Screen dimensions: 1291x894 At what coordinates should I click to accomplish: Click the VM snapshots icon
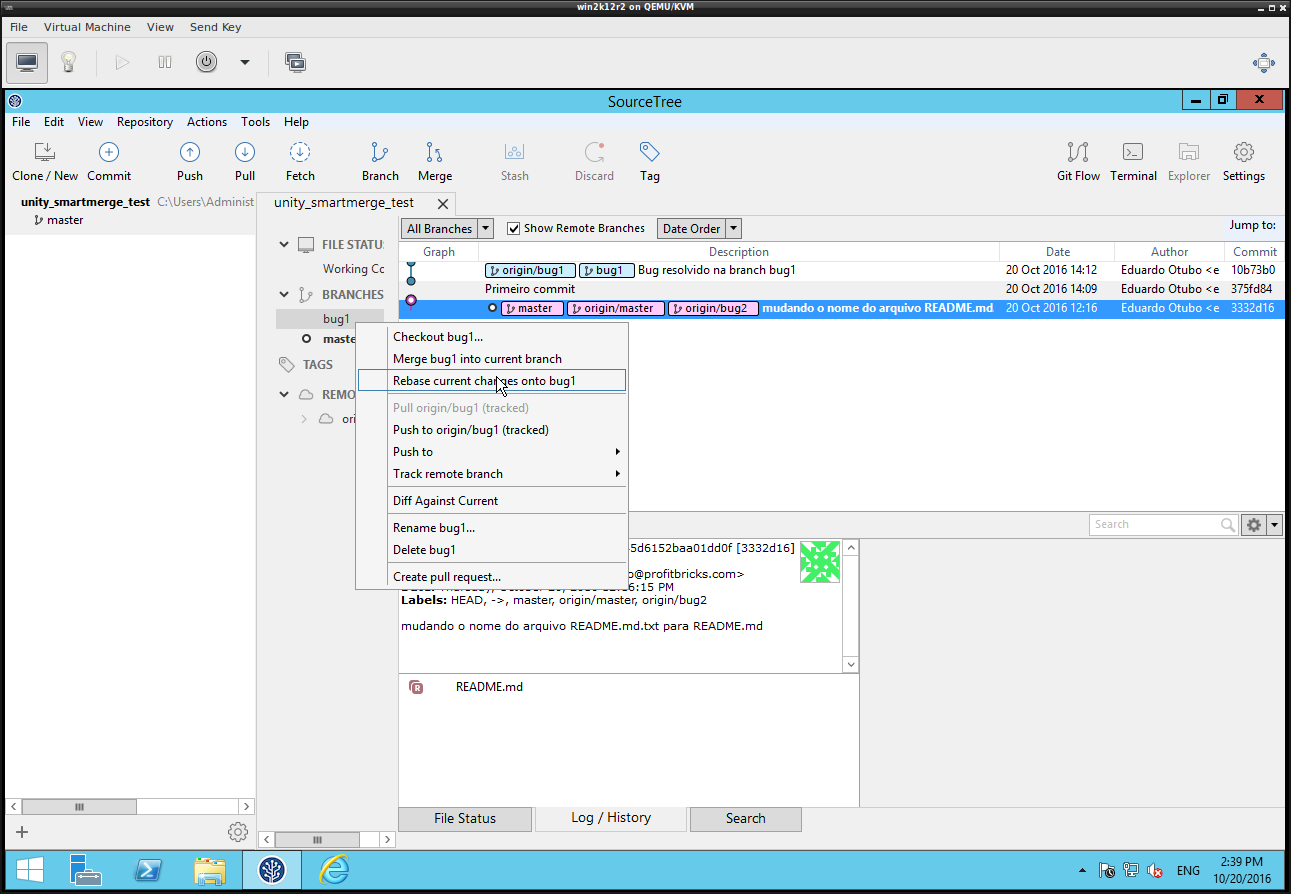click(295, 62)
